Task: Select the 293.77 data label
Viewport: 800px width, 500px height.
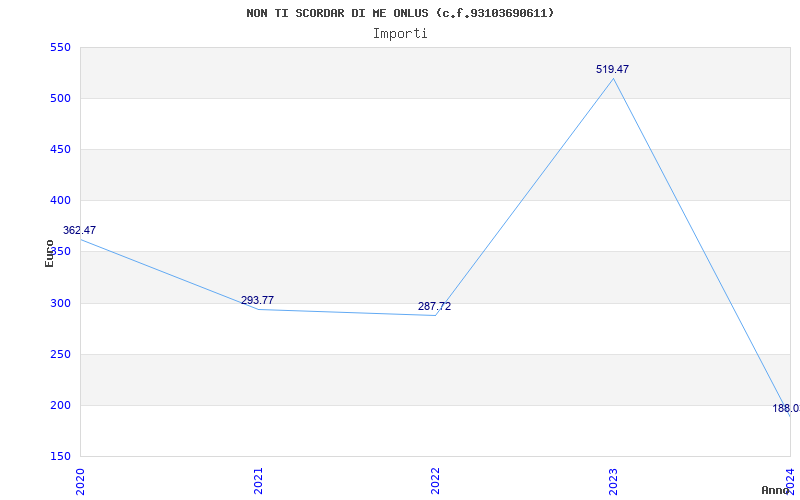Action: [x=257, y=300]
